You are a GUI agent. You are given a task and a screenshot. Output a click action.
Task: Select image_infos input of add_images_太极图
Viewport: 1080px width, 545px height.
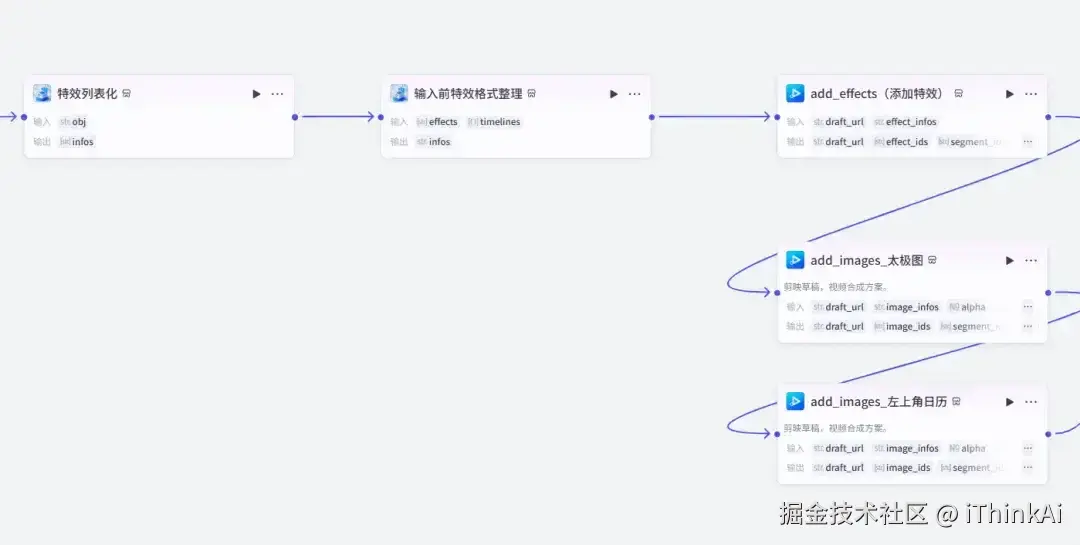(x=906, y=307)
